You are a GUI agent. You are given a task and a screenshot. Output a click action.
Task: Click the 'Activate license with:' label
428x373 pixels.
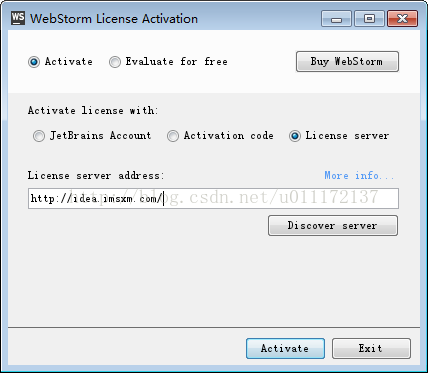click(93, 110)
